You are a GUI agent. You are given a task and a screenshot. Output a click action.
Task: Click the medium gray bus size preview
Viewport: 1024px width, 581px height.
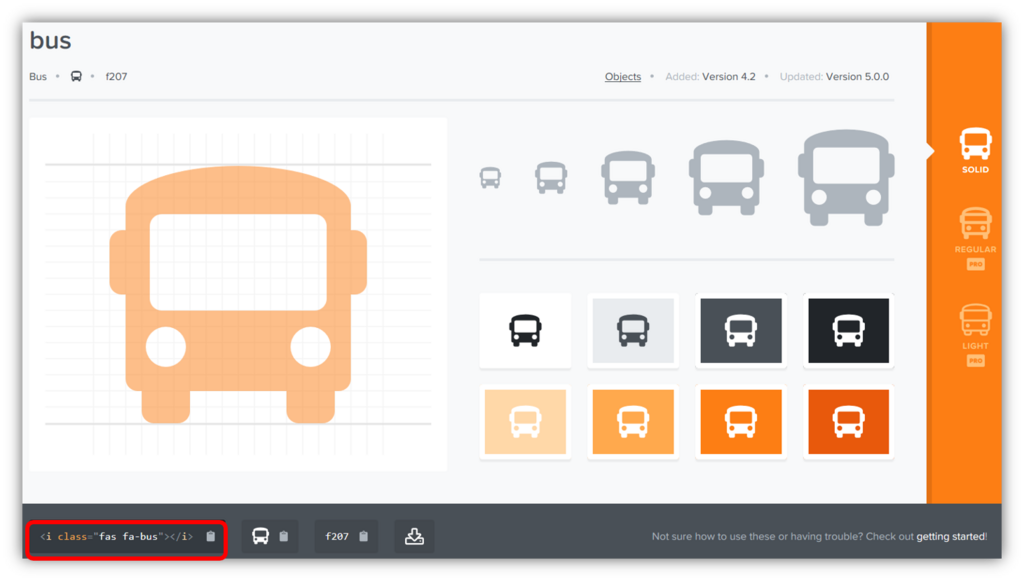[628, 178]
